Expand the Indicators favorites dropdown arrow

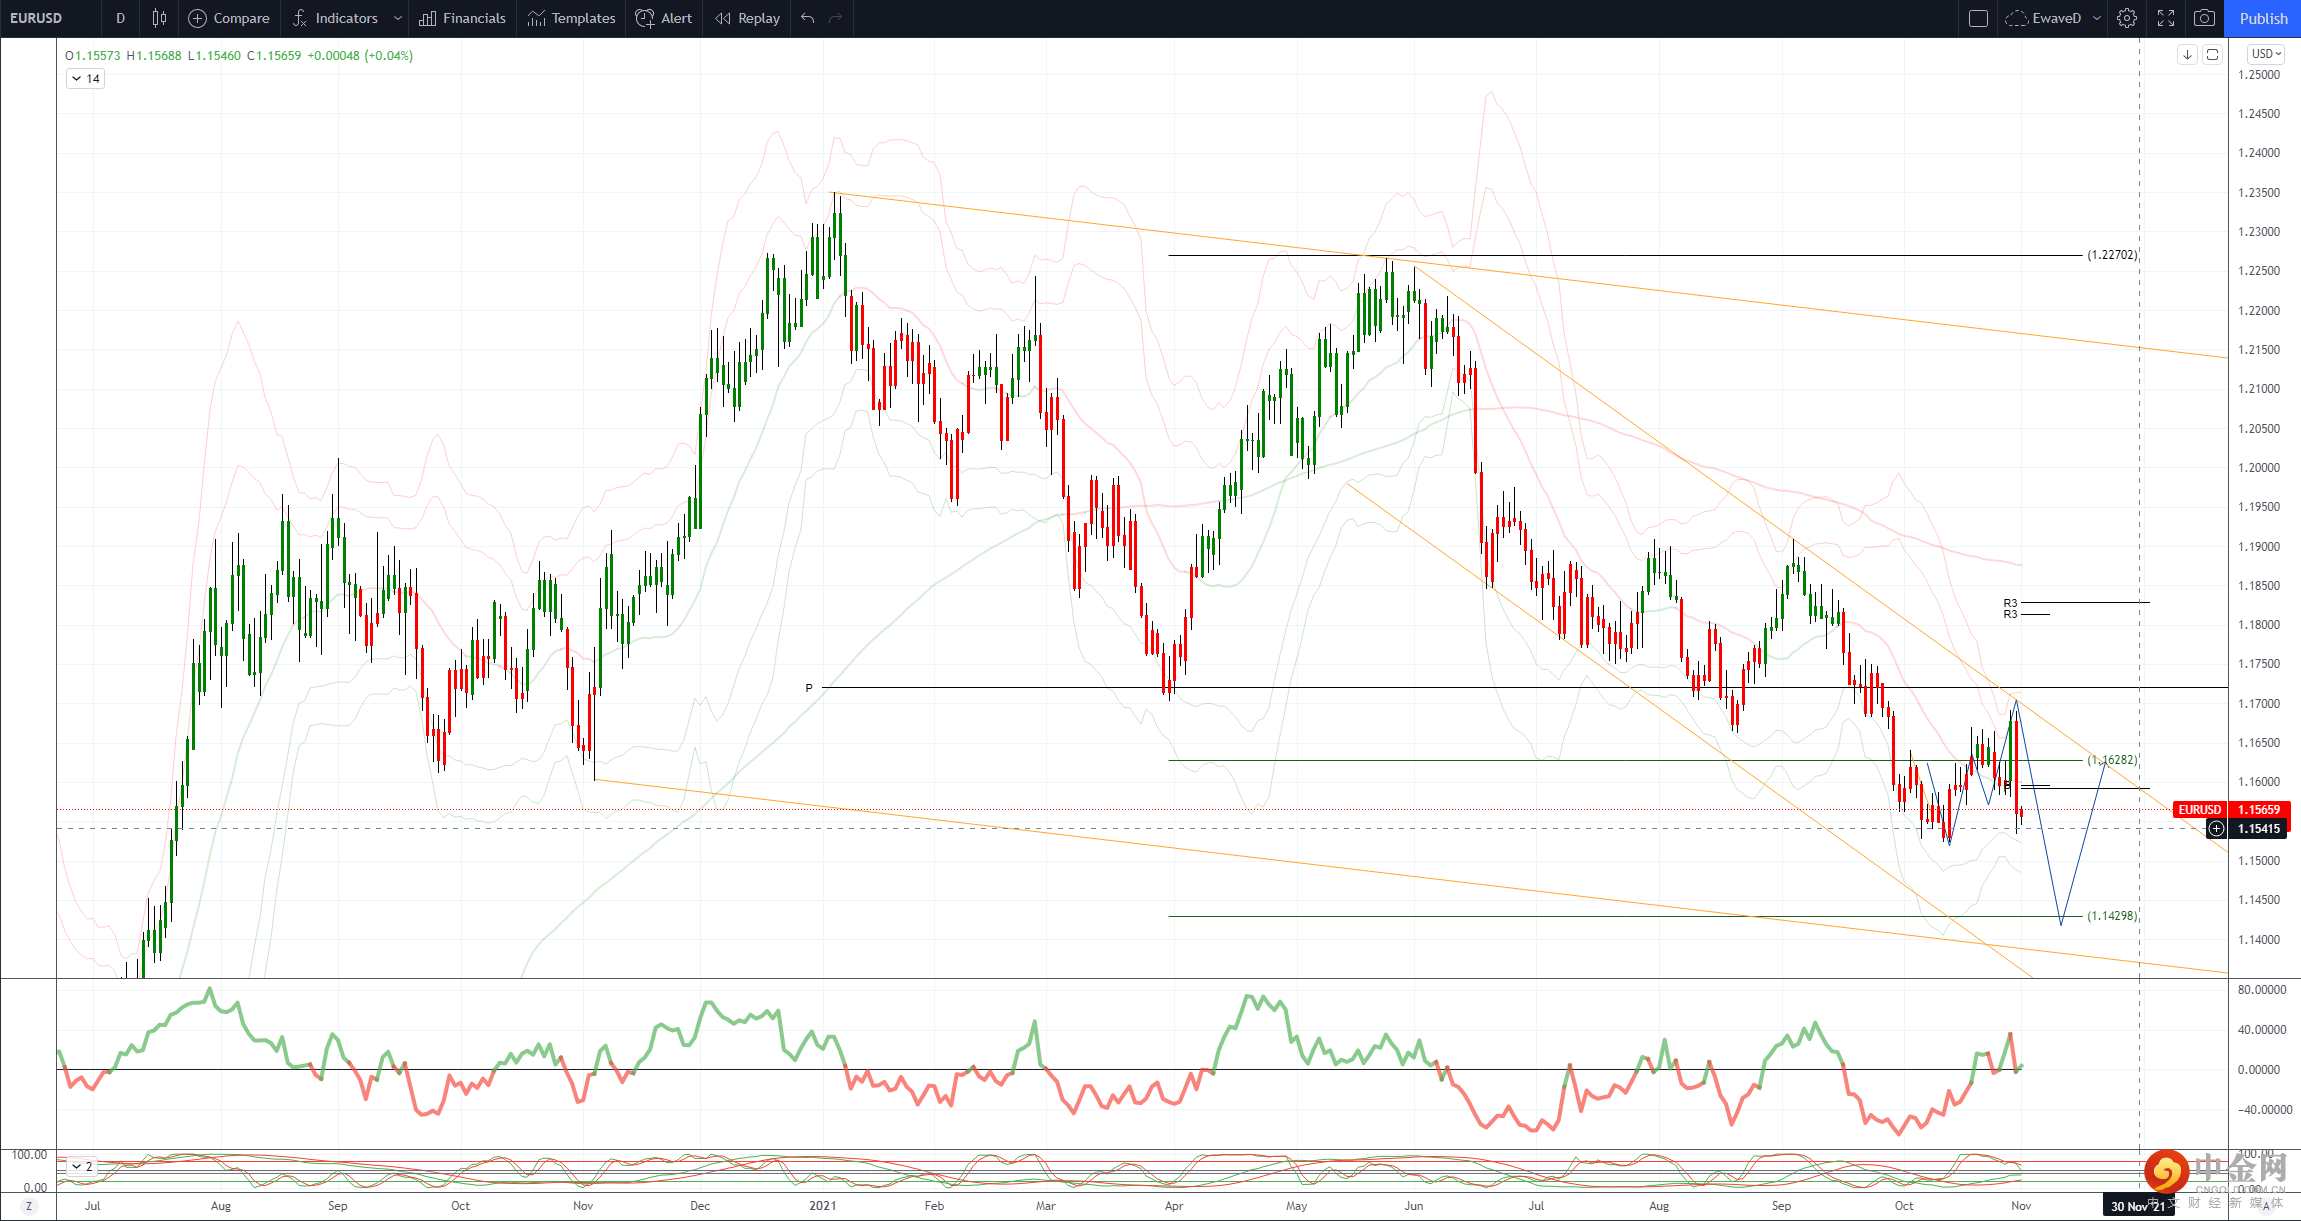(x=397, y=18)
